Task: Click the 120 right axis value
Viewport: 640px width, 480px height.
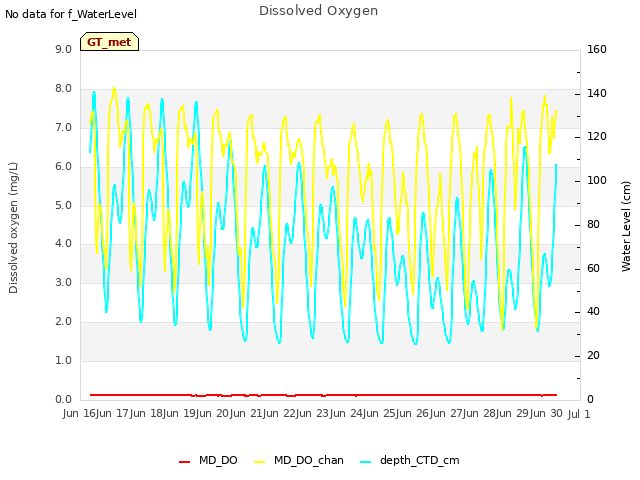Action: click(597, 136)
